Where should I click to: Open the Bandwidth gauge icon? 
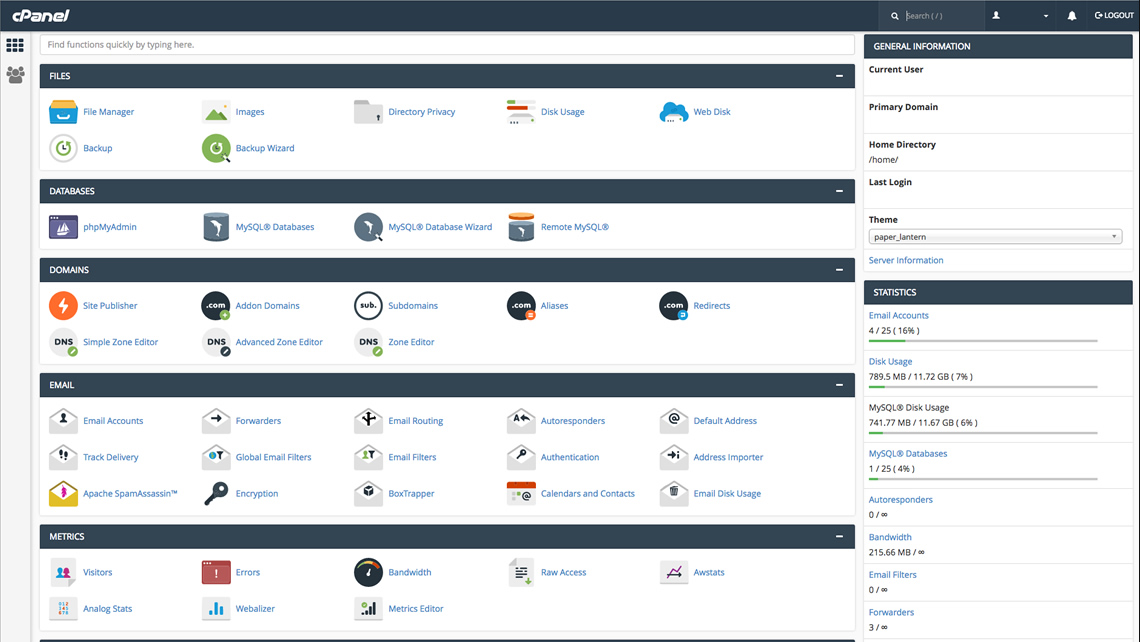[x=369, y=572]
